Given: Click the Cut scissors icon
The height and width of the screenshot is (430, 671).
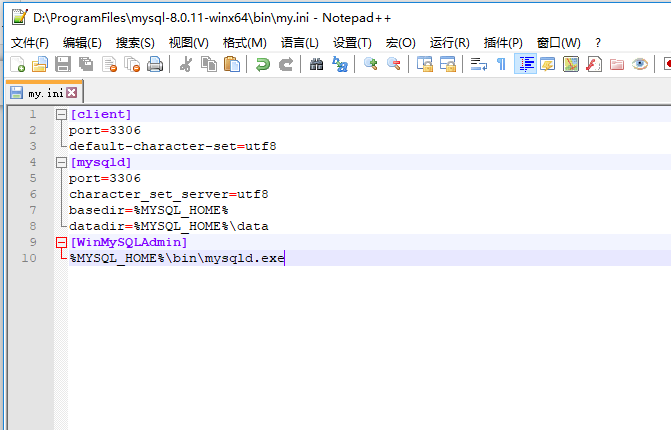Looking at the screenshot, I should (x=186, y=65).
